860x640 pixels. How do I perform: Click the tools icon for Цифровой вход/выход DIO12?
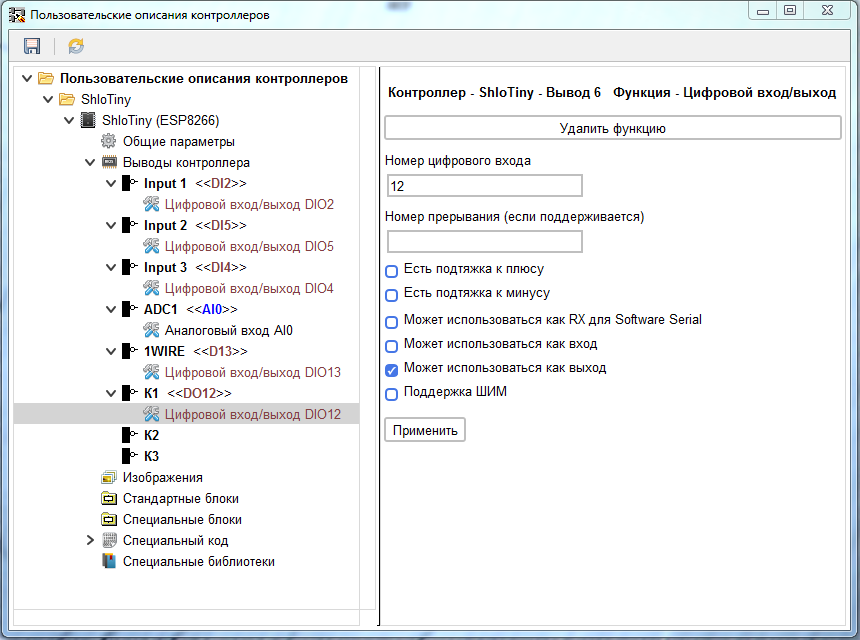pyautogui.click(x=151, y=414)
